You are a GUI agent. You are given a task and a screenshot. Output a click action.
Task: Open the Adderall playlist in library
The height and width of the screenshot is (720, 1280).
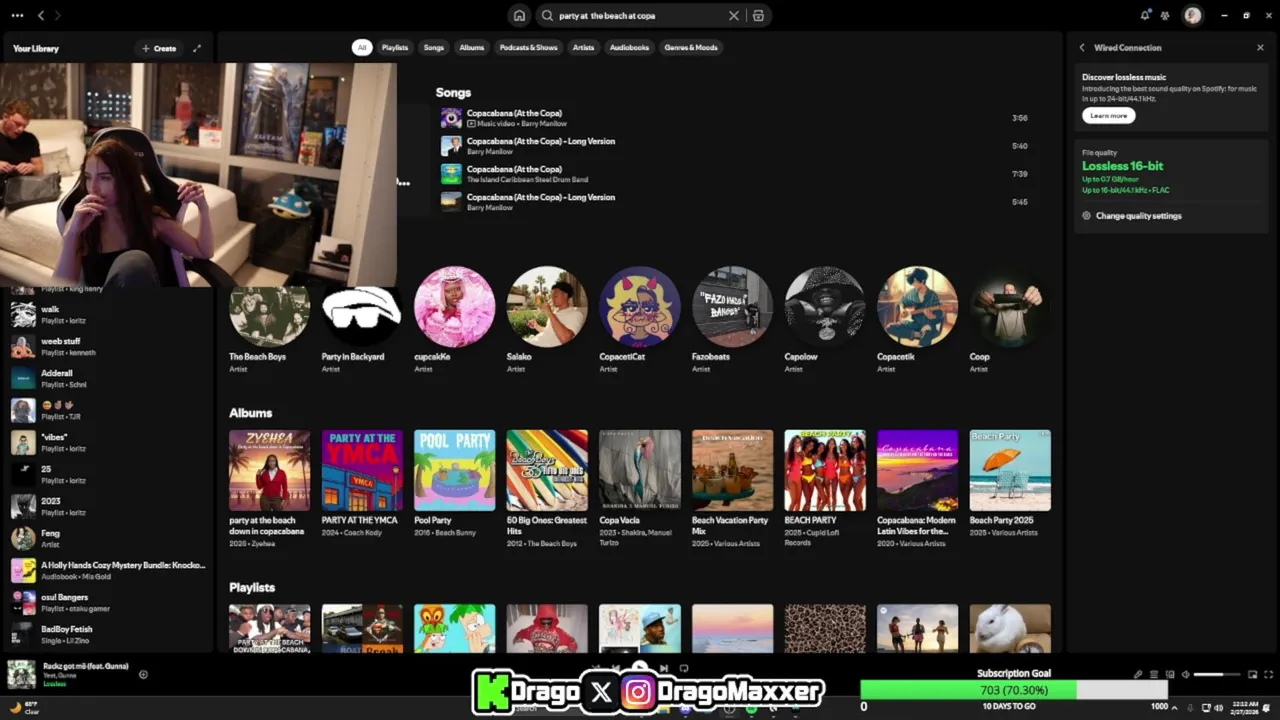point(108,378)
